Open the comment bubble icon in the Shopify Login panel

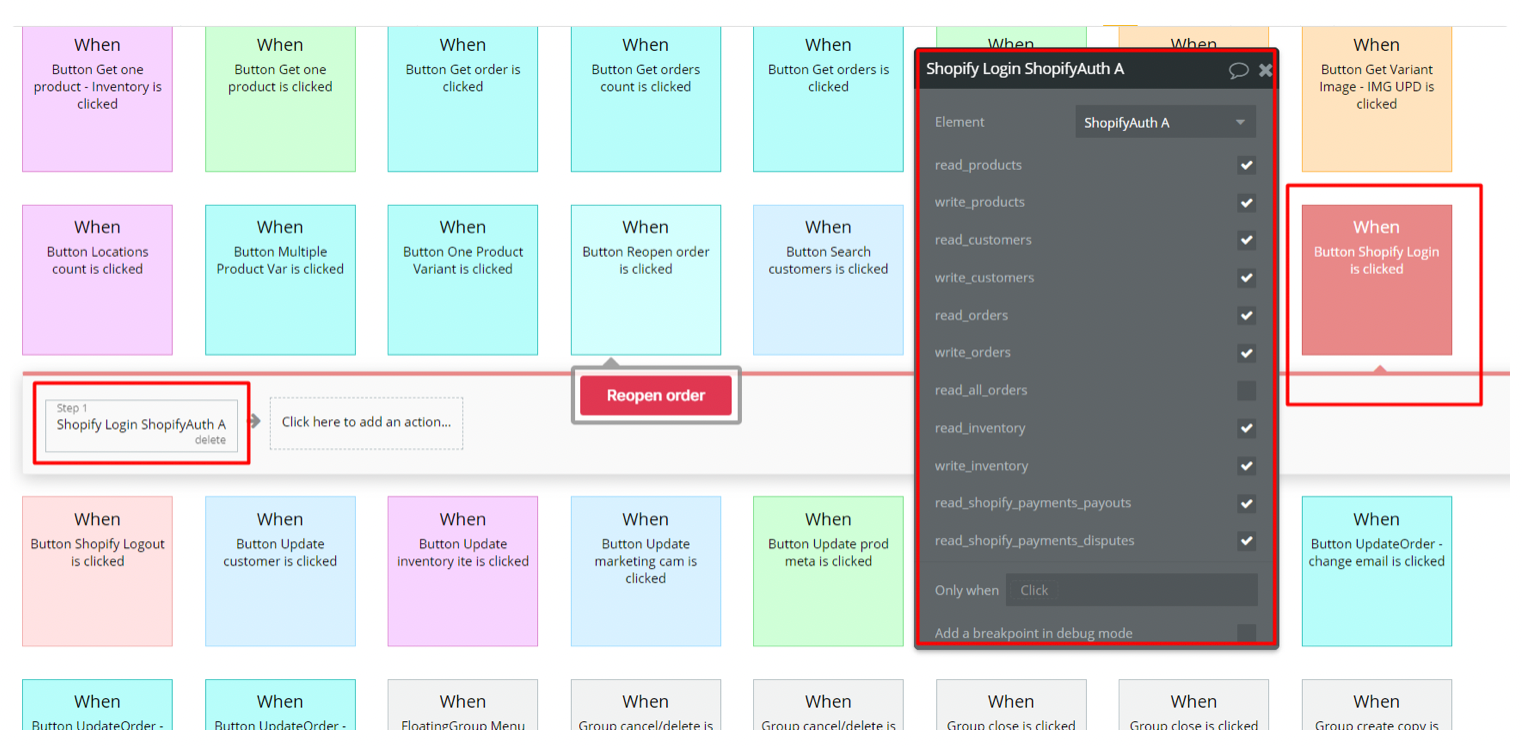pyautogui.click(x=1238, y=70)
